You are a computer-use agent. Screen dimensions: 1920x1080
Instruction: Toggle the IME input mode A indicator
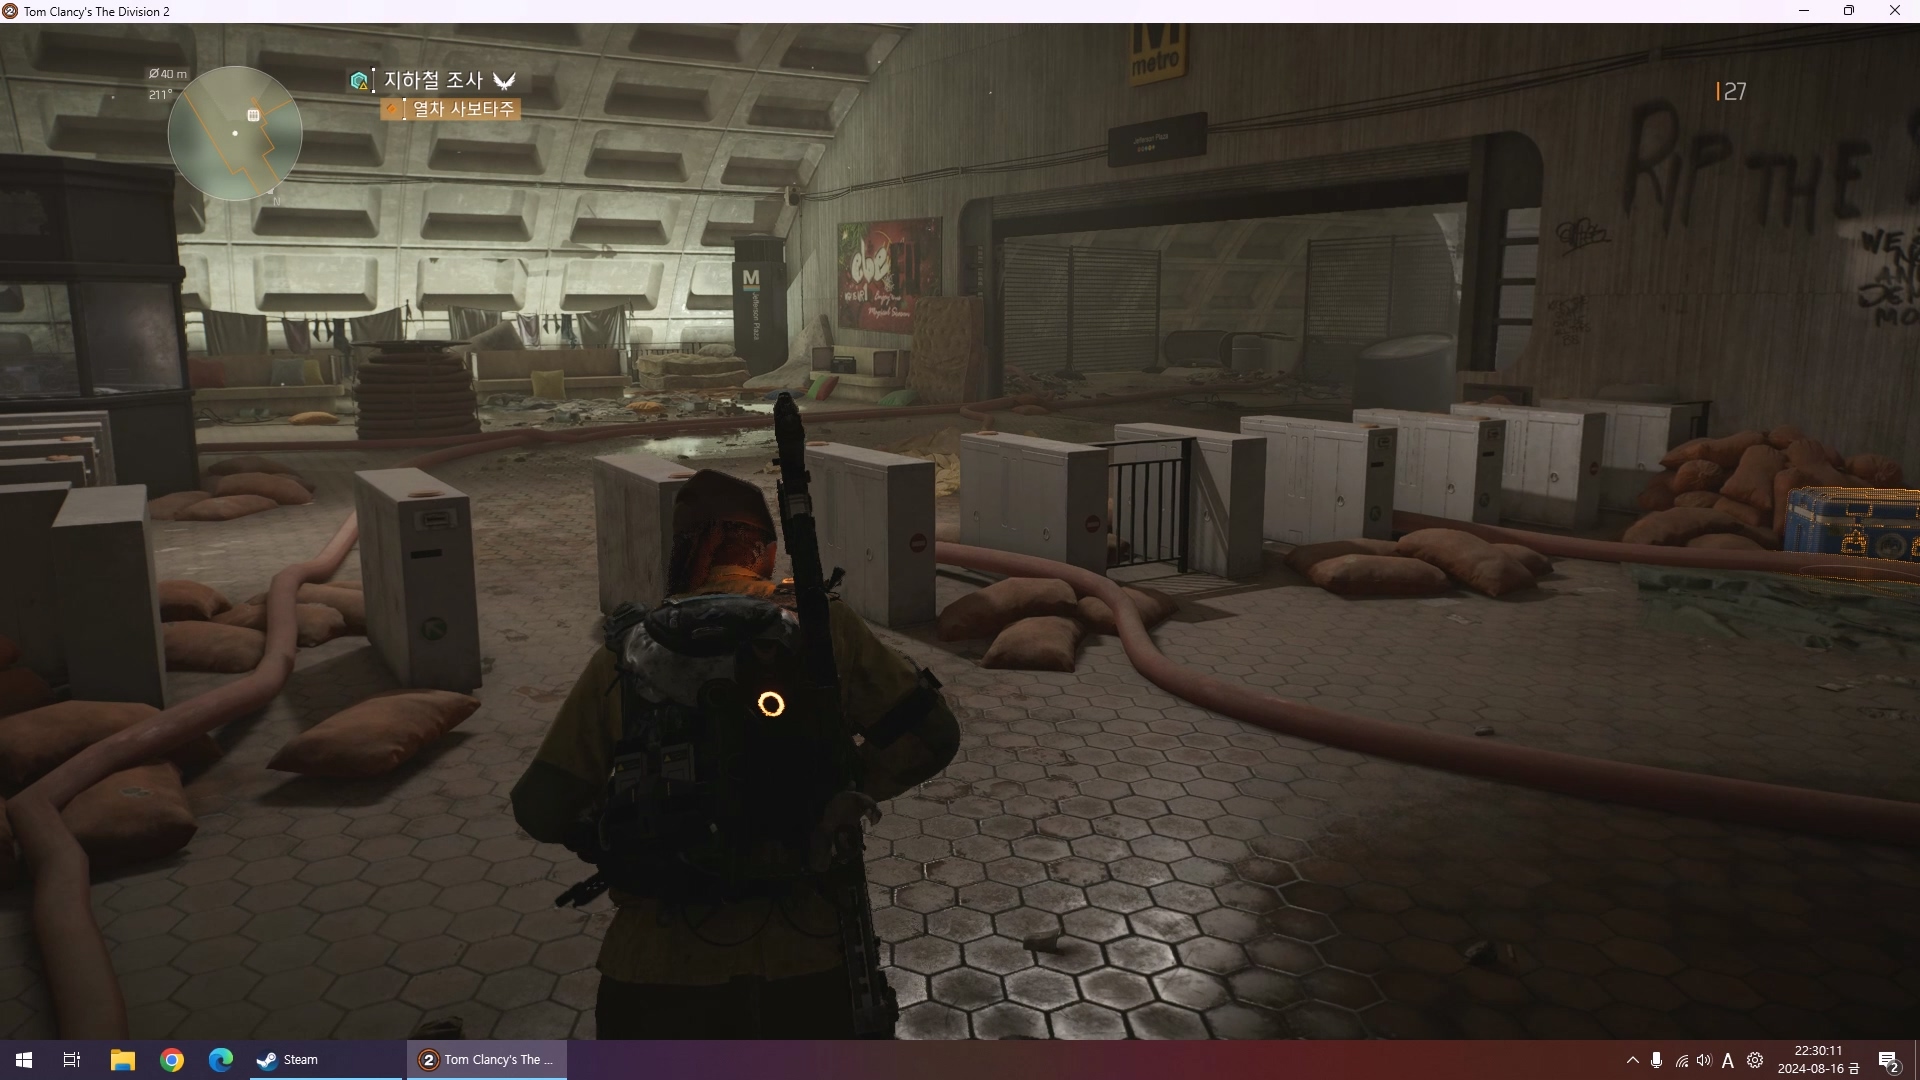[1728, 1061]
